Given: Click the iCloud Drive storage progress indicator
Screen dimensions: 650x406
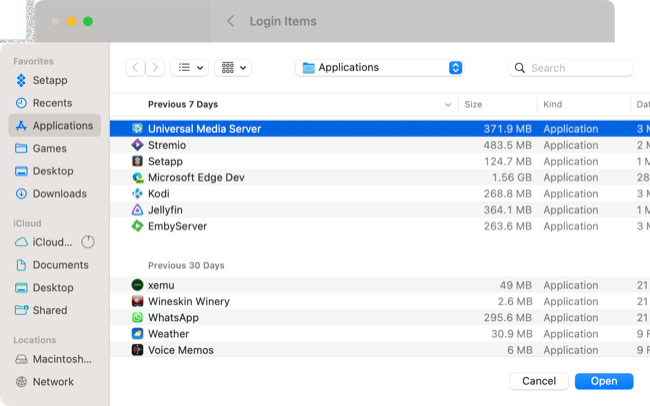Looking at the screenshot, I should [88, 242].
